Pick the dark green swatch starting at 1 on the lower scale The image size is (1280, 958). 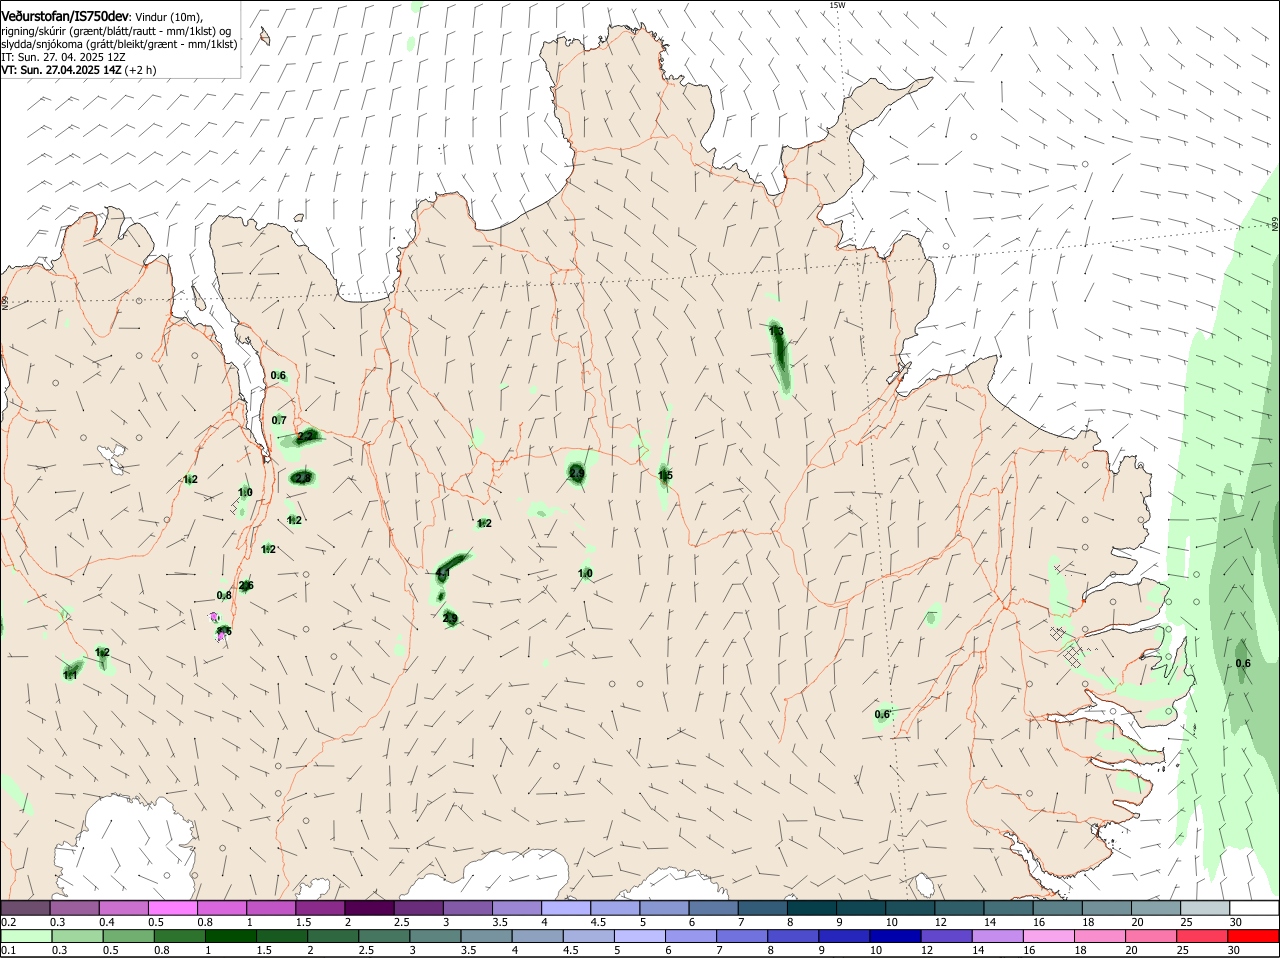(x=230, y=936)
